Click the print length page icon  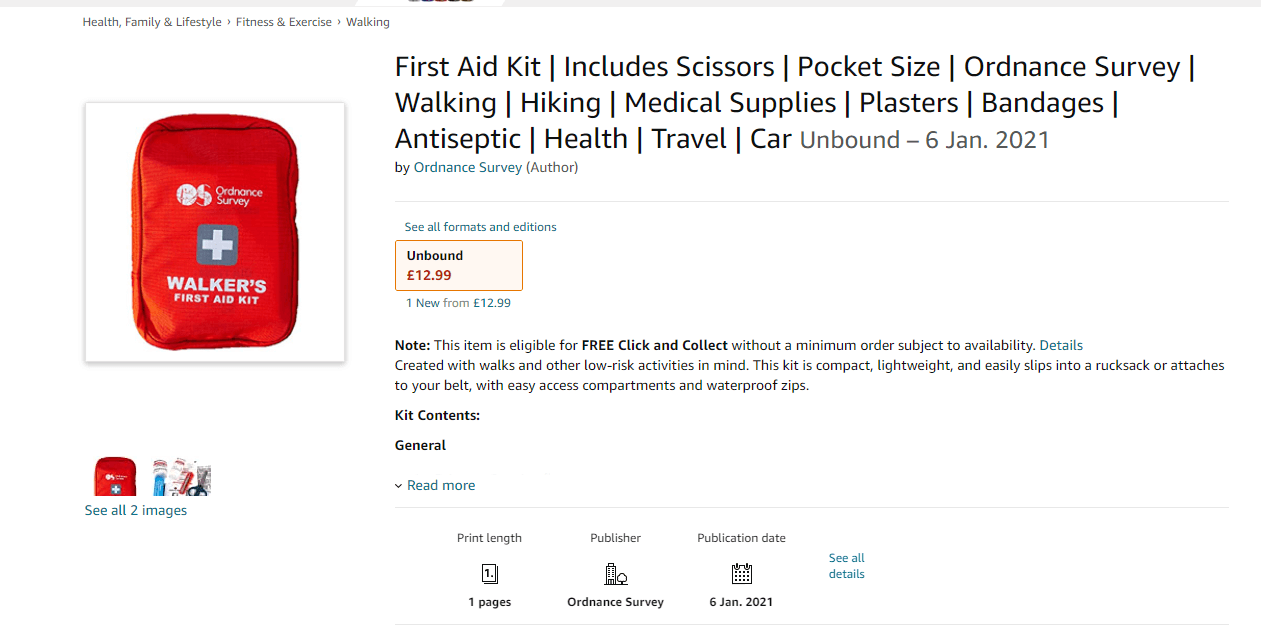pyautogui.click(x=489, y=573)
